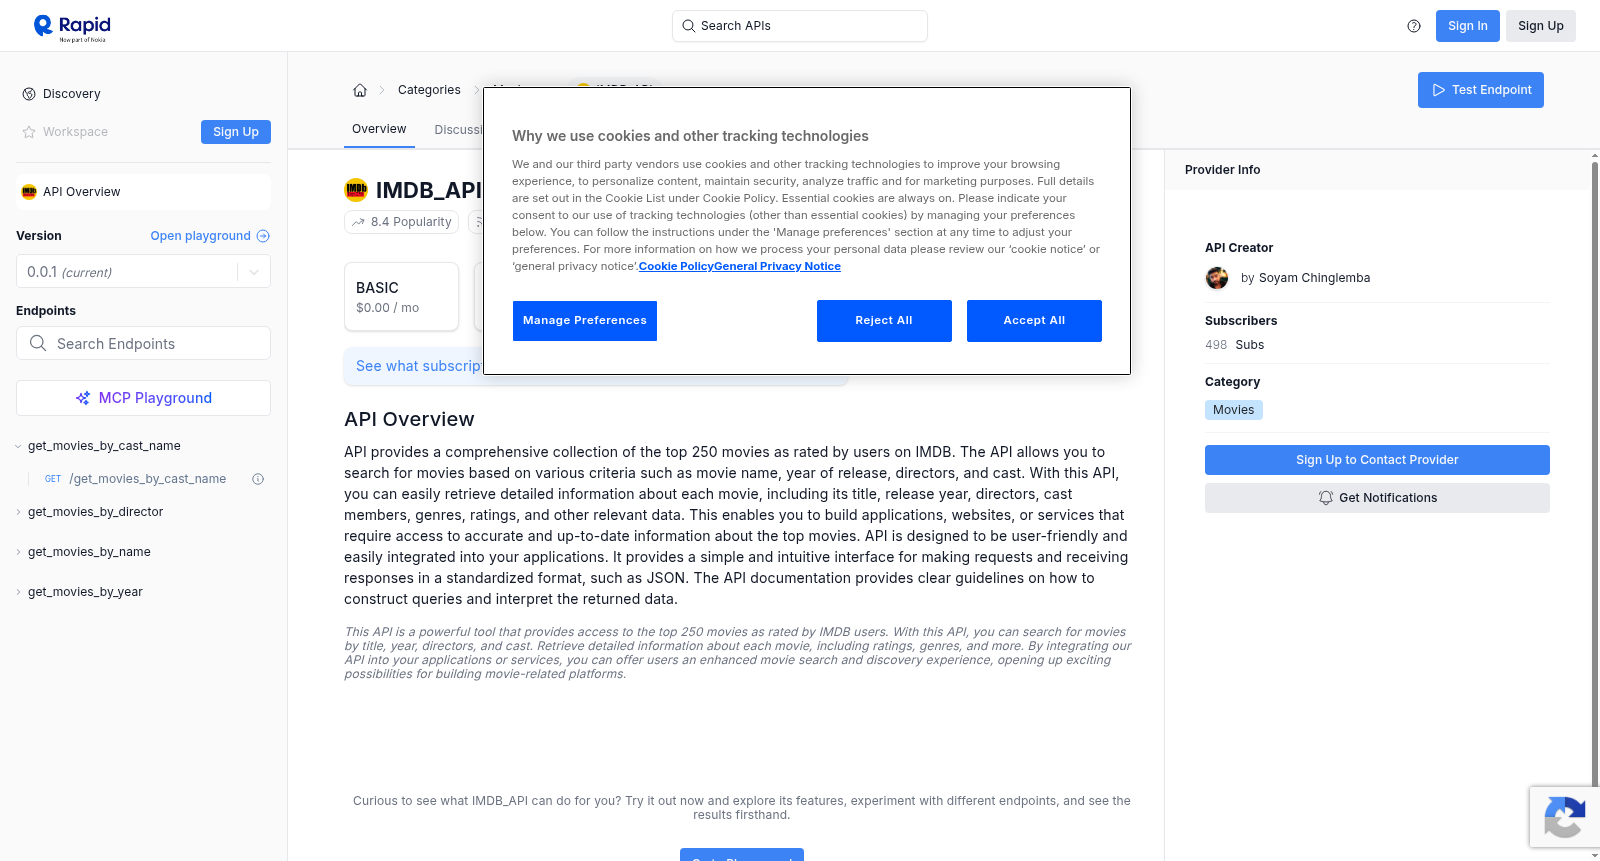Click the search icon in Search APIs
The height and width of the screenshot is (861, 1600).
[688, 26]
